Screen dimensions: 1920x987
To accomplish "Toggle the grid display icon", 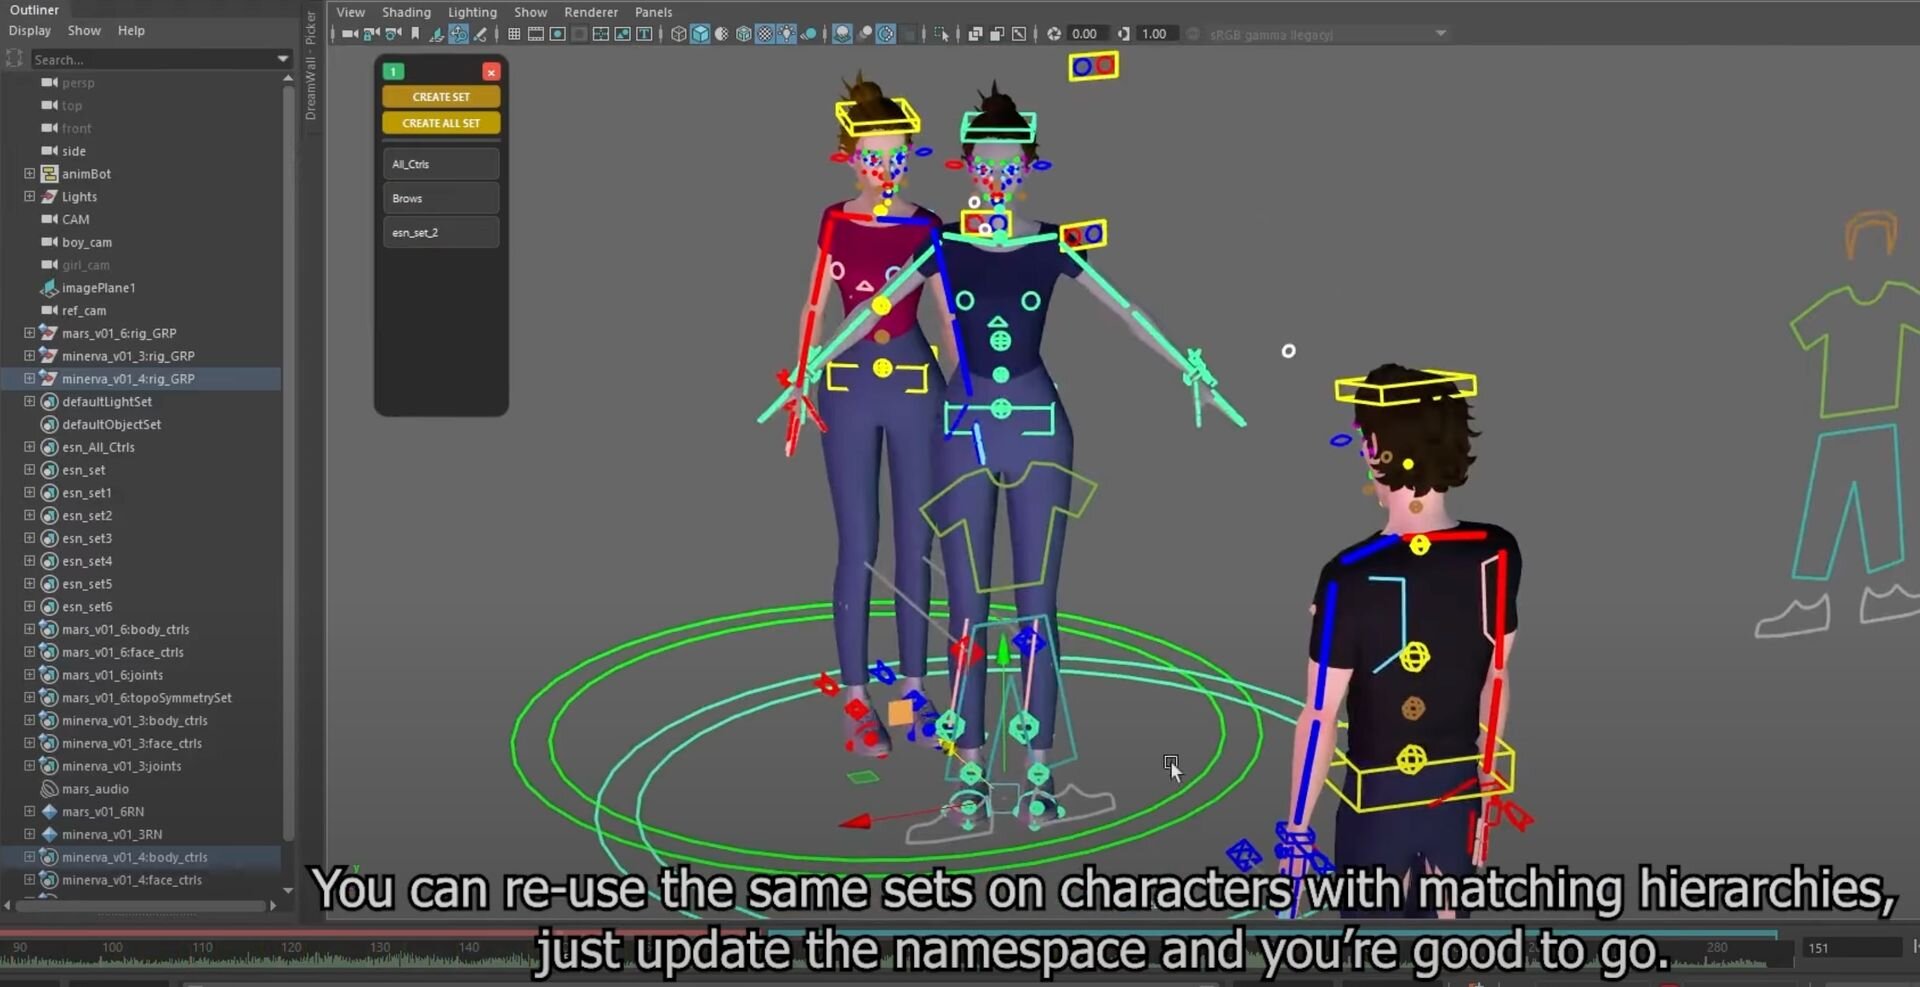I will coord(514,34).
